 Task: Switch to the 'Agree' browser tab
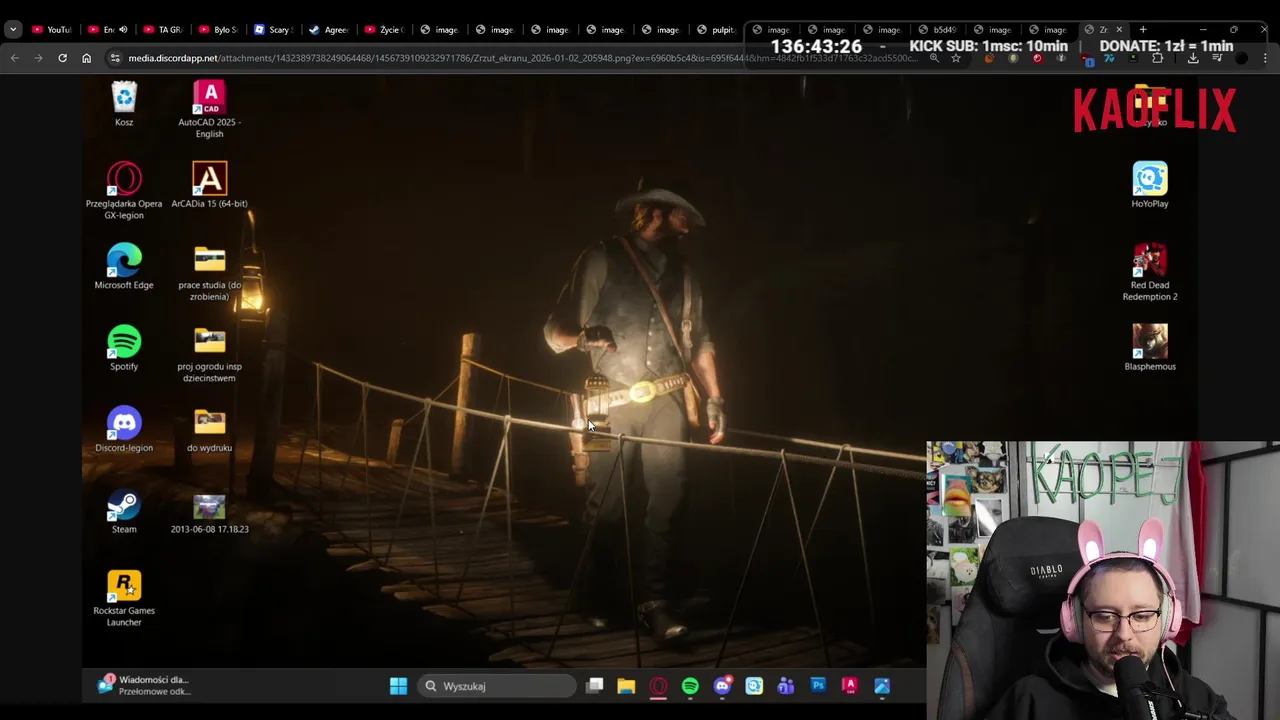[328, 29]
